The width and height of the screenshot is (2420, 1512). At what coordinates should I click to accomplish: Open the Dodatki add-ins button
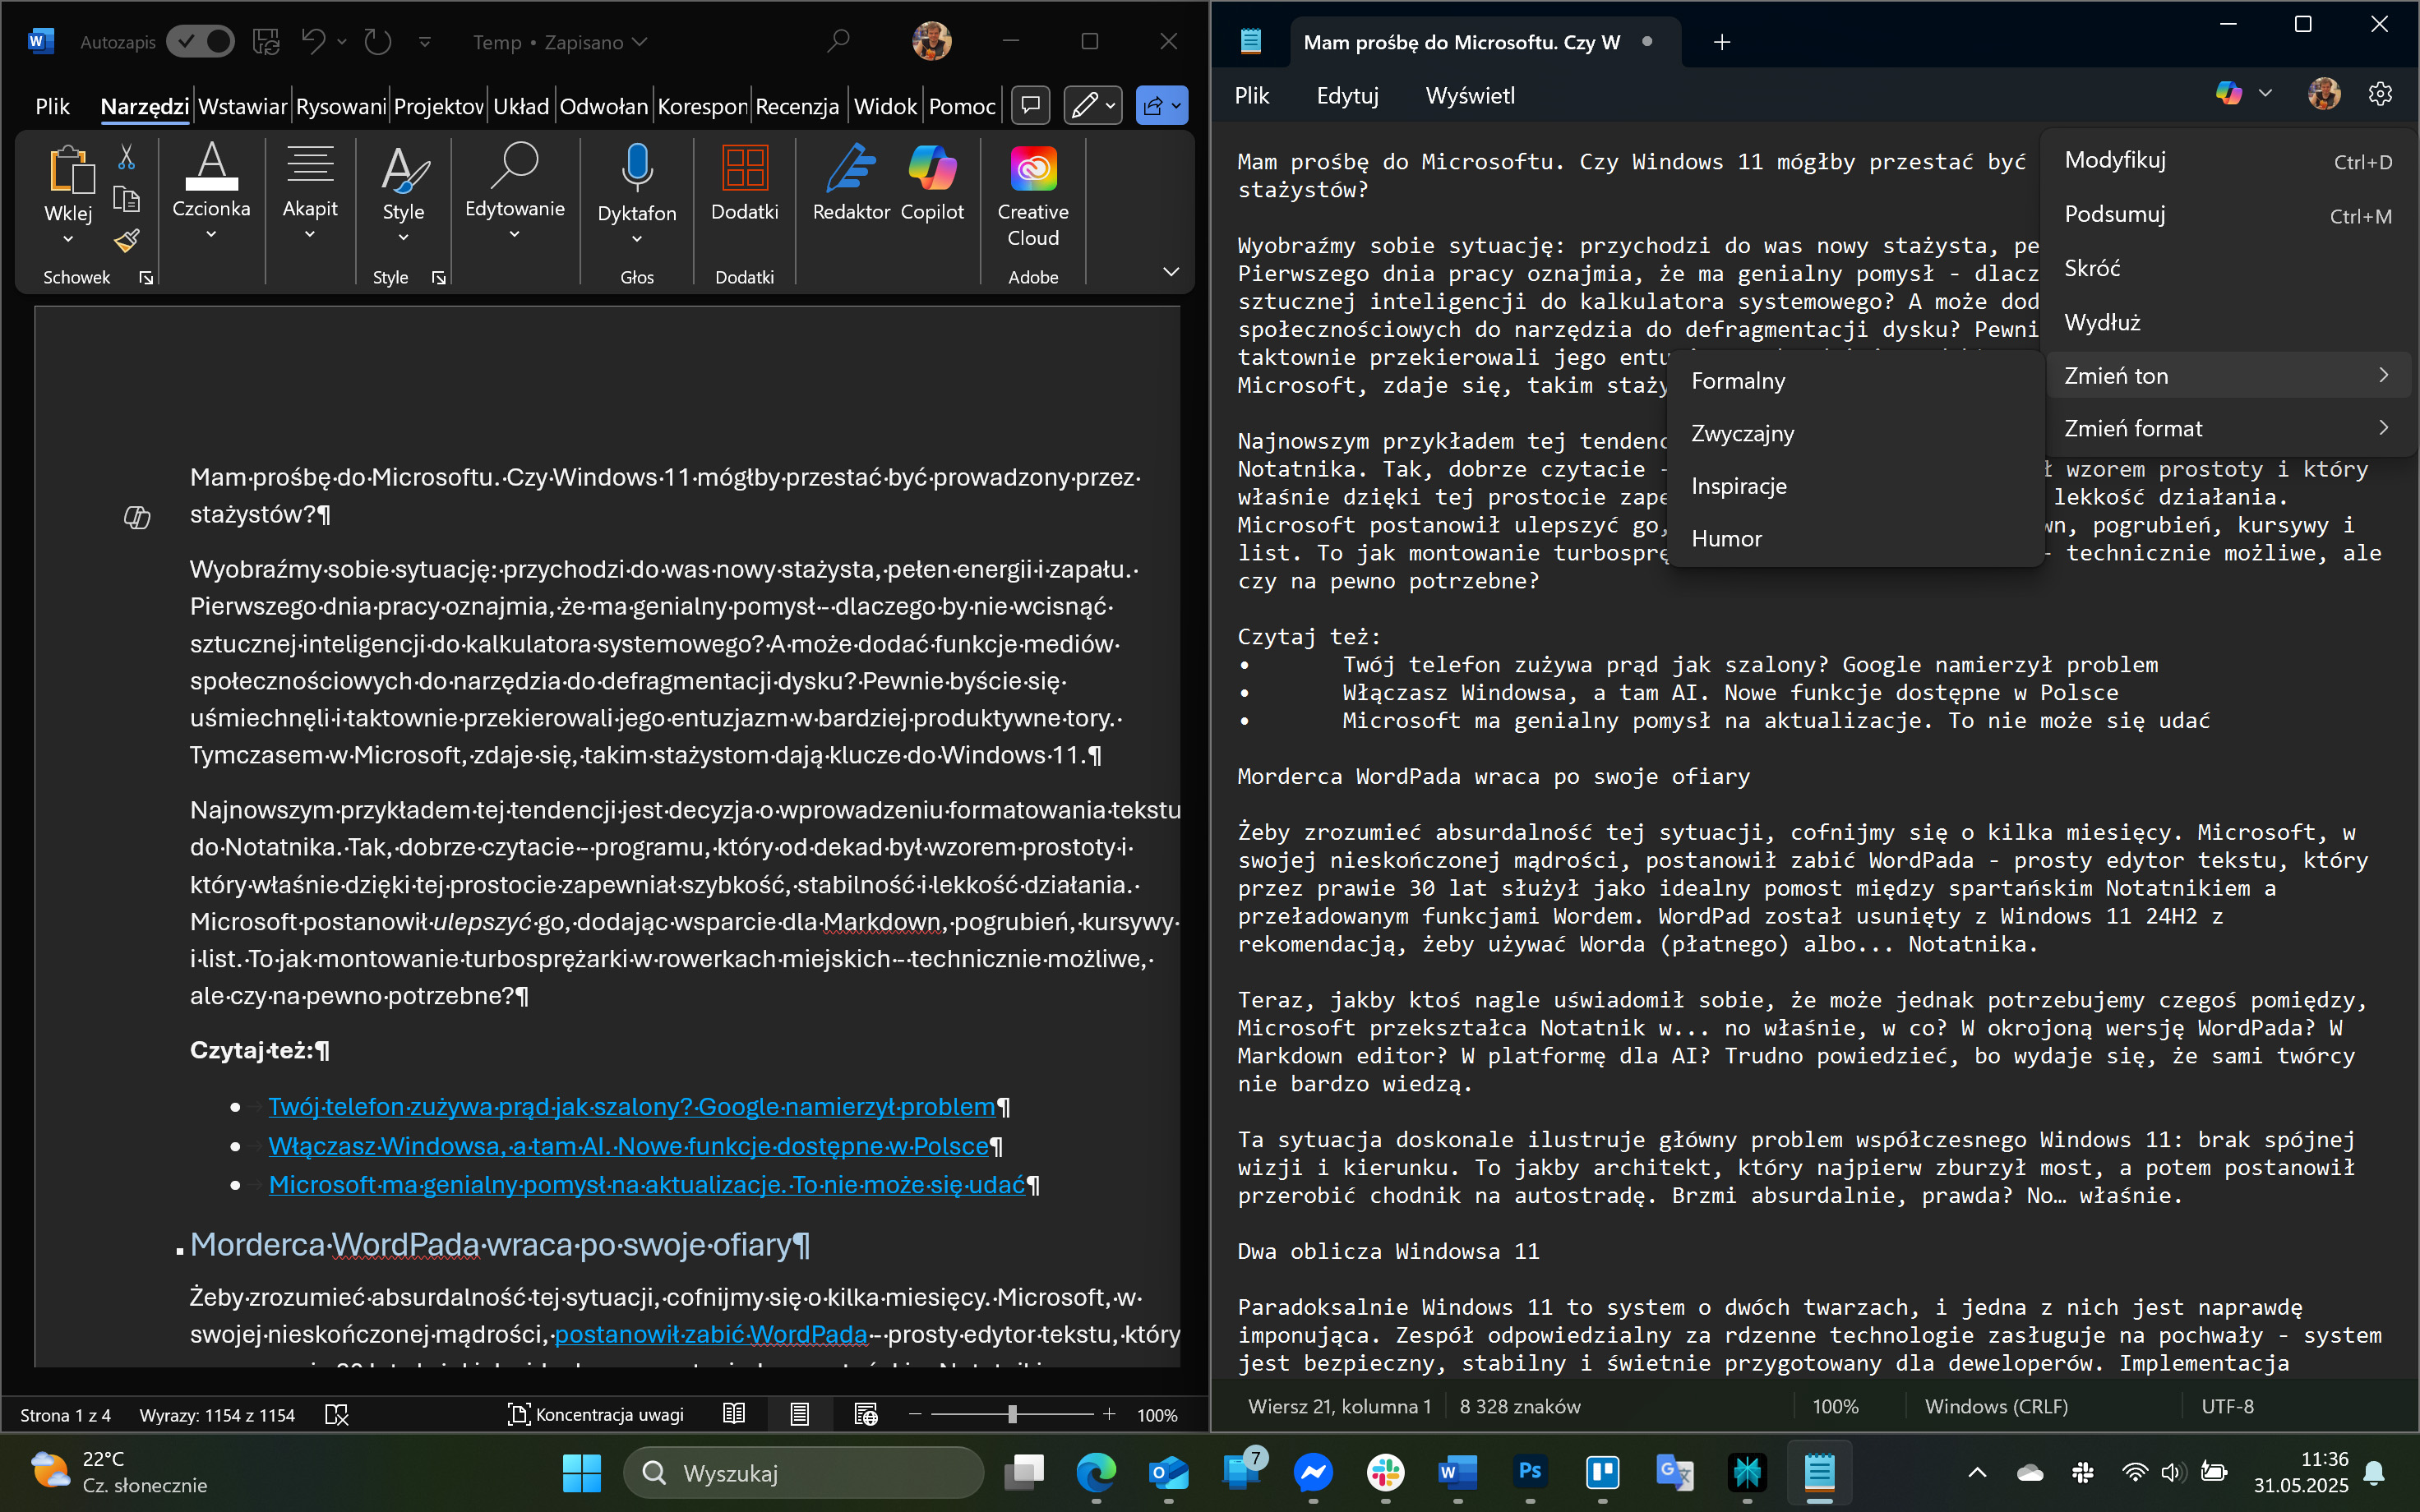pyautogui.click(x=745, y=183)
